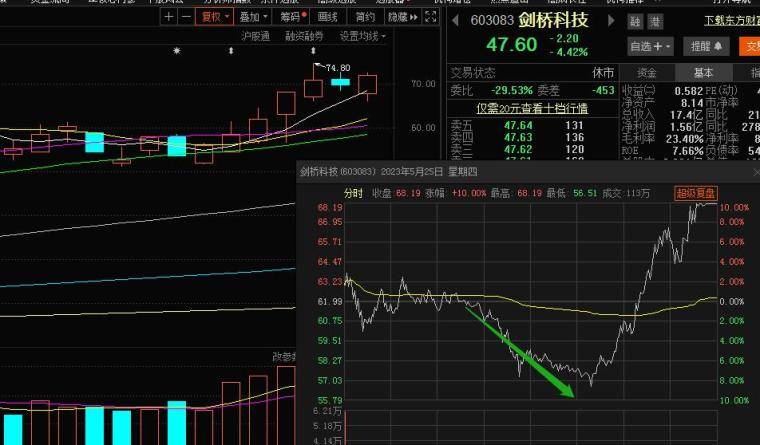Click popup closing price 68.19
Image resolution: width=760 pixels, height=445 pixels.
point(408,193)
